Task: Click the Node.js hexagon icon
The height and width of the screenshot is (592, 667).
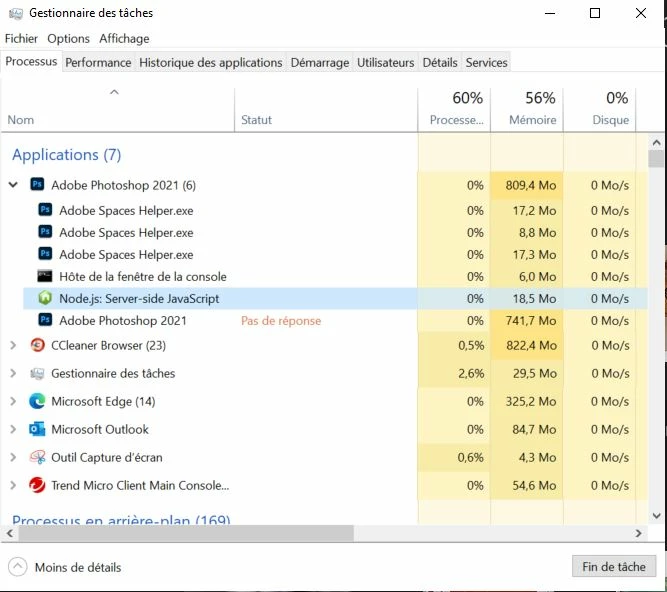Action: pos(45,298)
